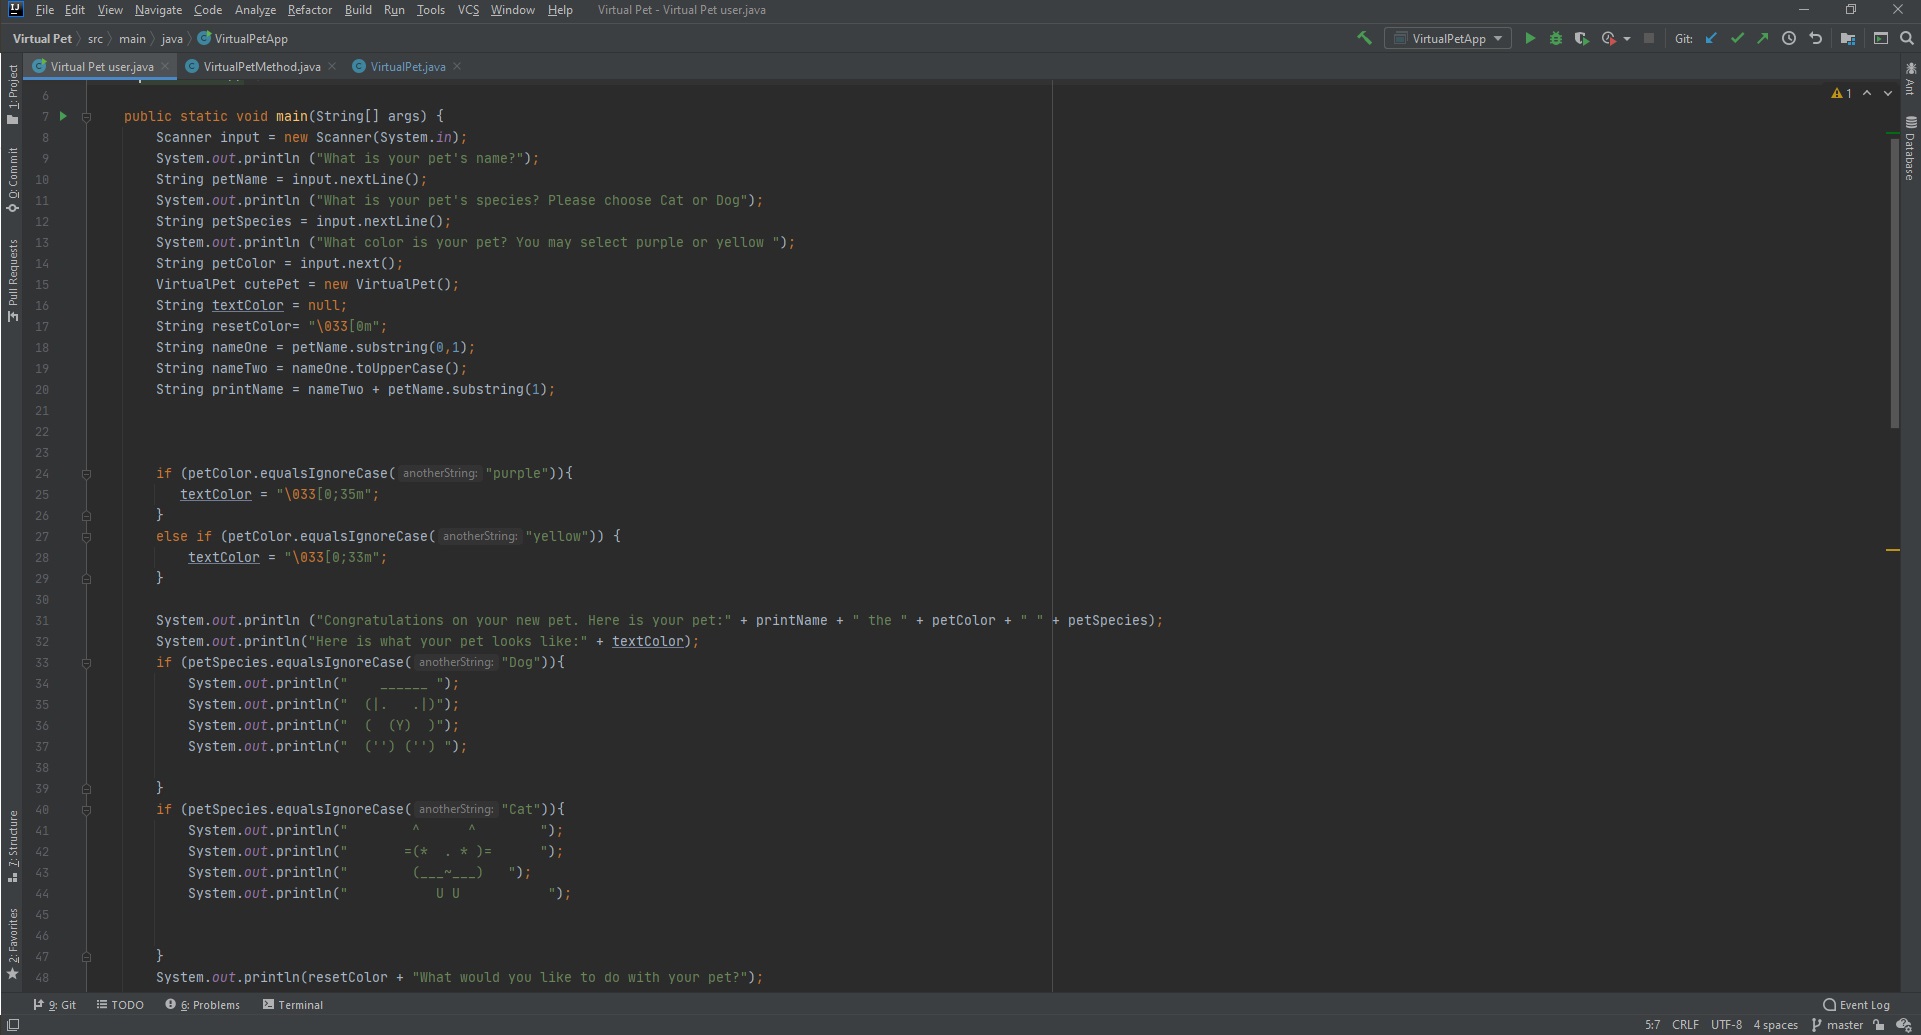Click the IDE status help-settings icon

1904,1025
